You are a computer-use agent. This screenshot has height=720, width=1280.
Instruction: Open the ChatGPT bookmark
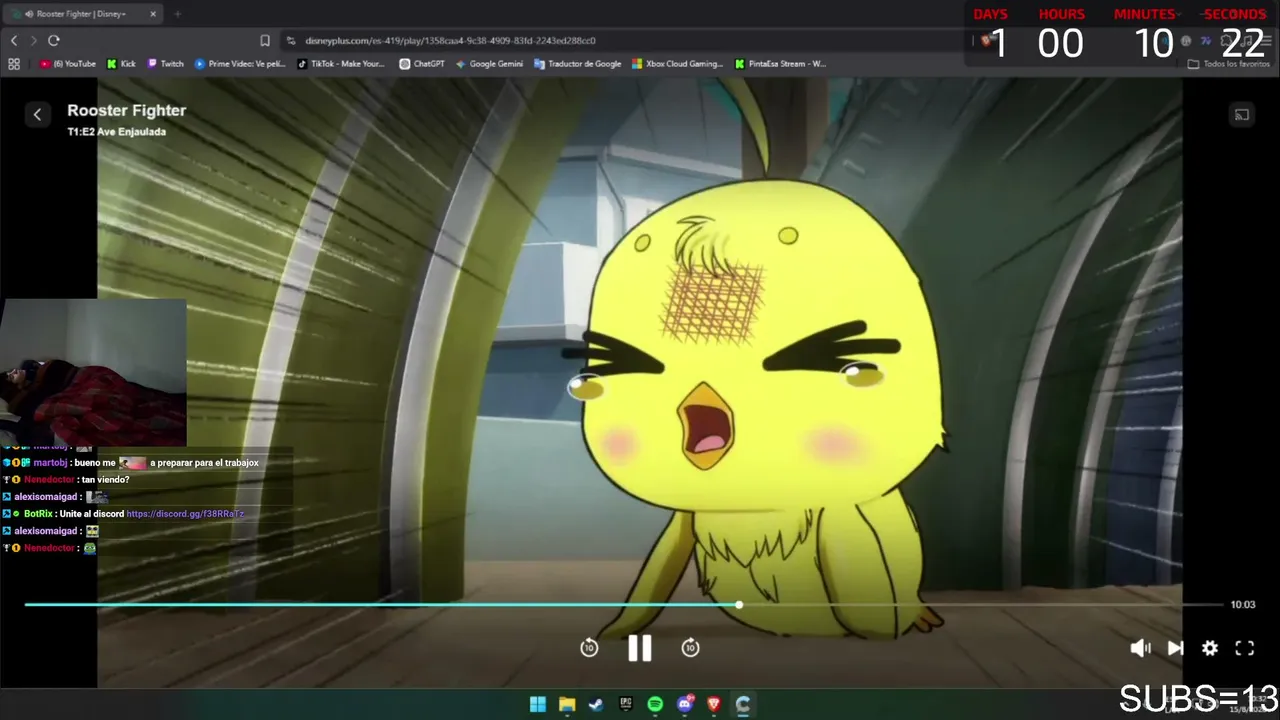coord(422,64)
